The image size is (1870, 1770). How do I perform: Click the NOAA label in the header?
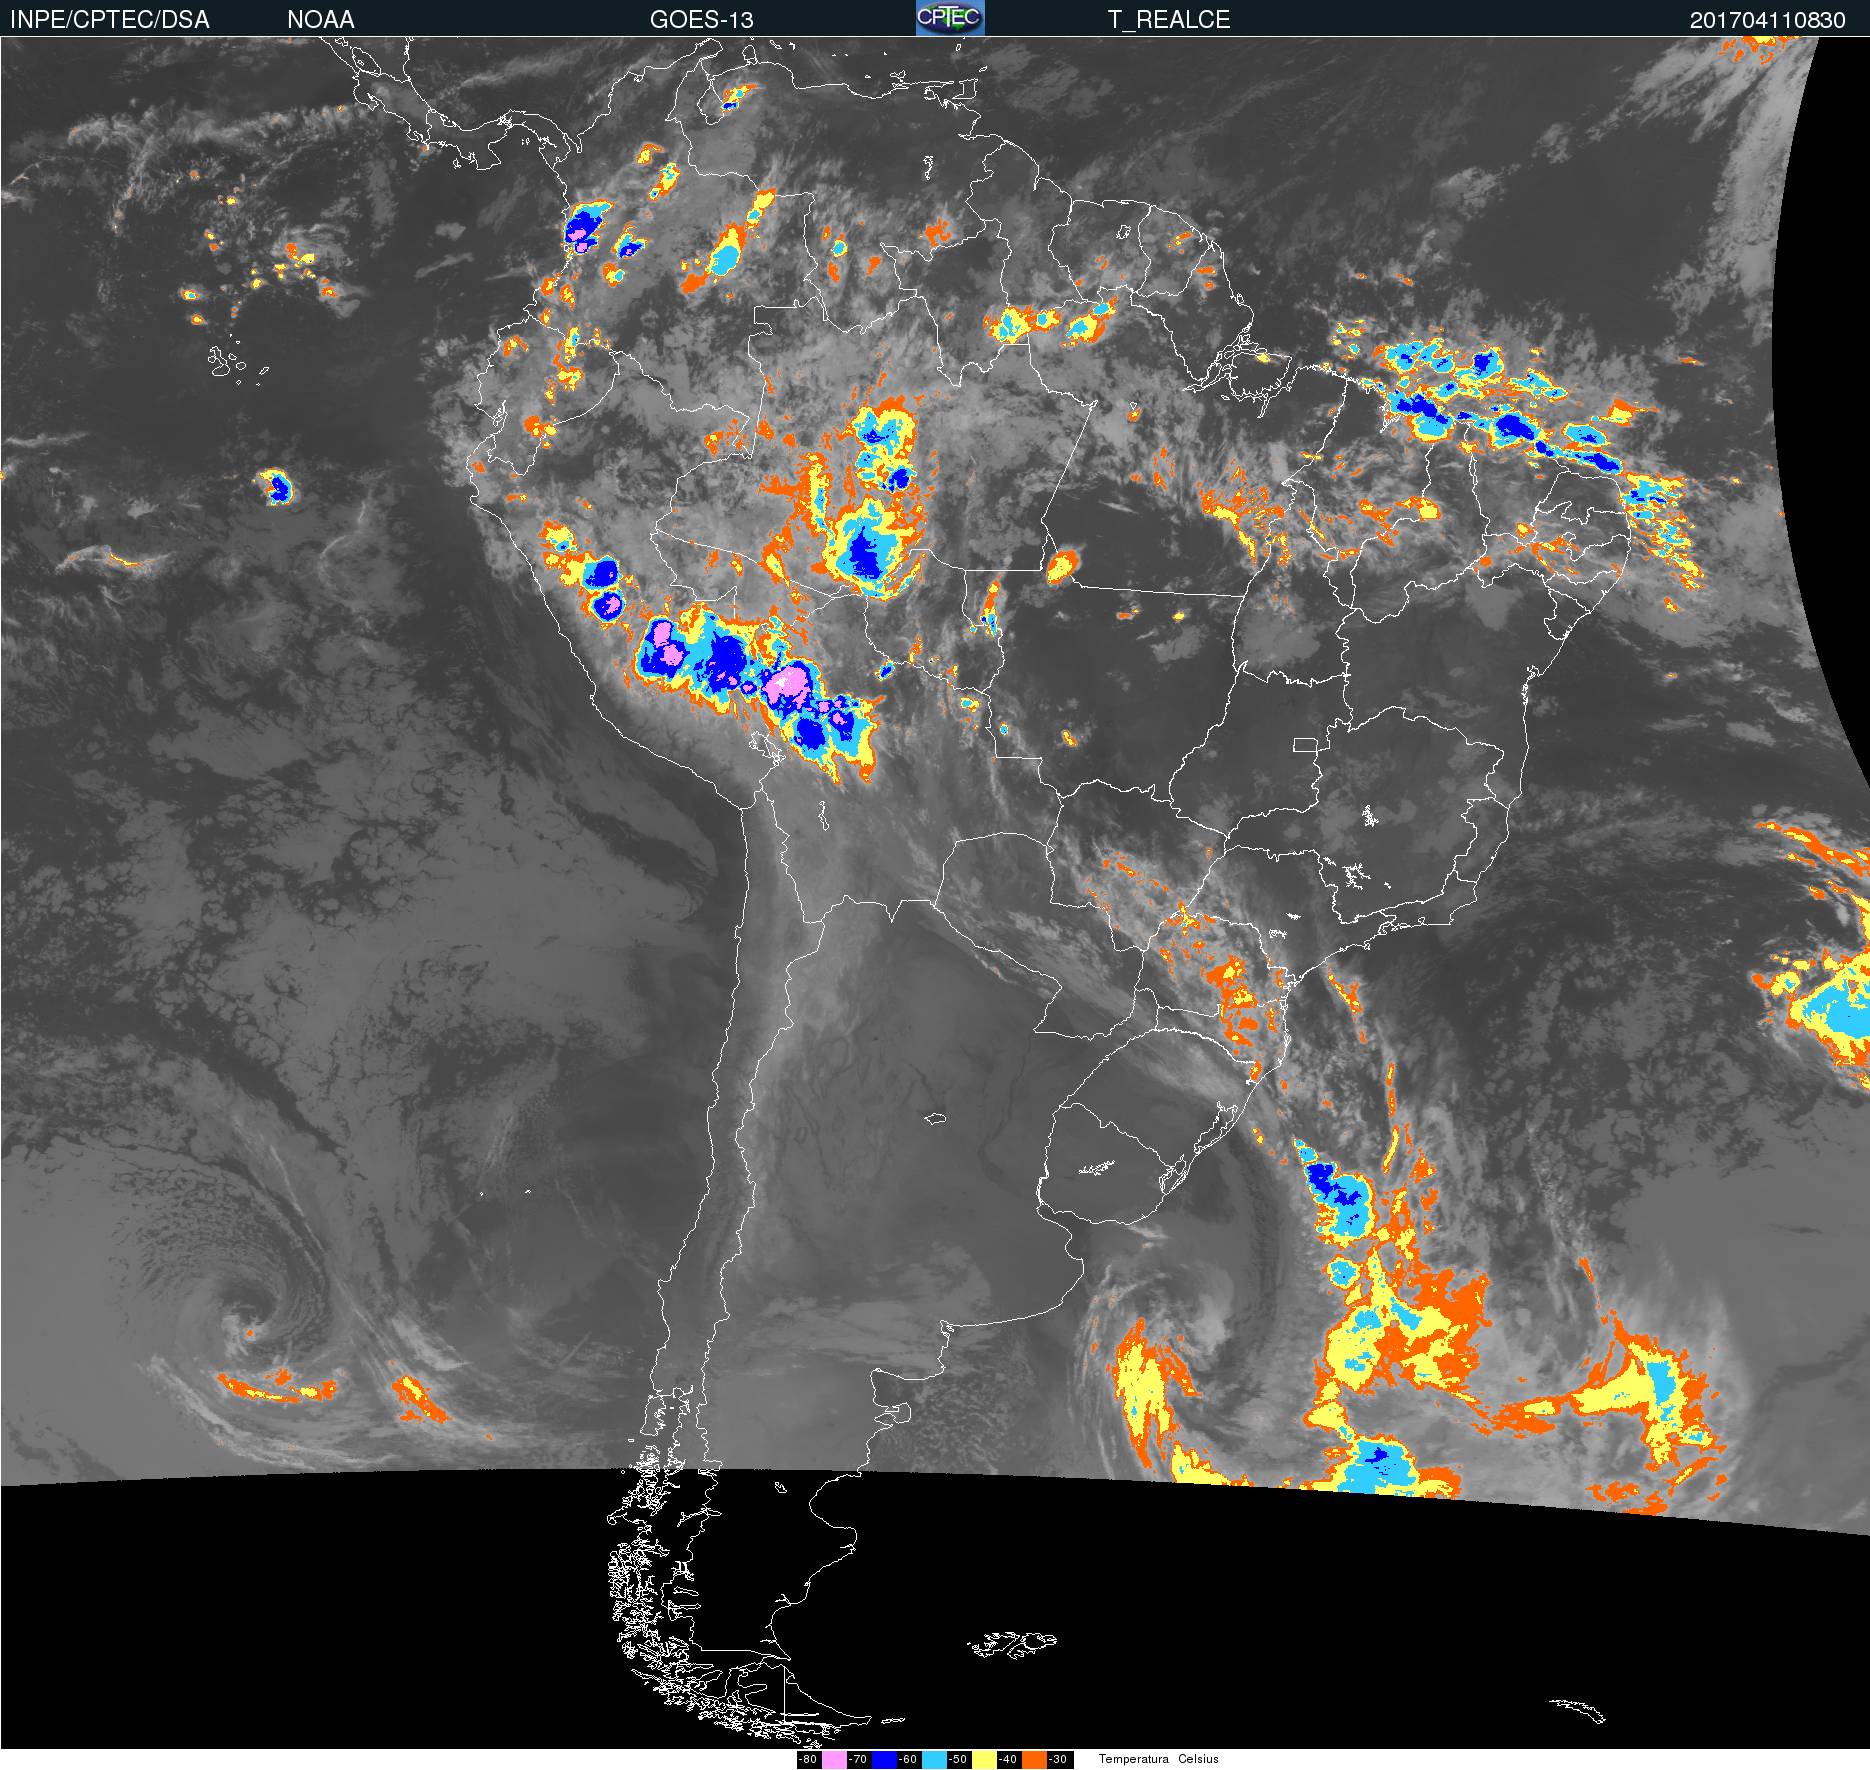point(321,20)
